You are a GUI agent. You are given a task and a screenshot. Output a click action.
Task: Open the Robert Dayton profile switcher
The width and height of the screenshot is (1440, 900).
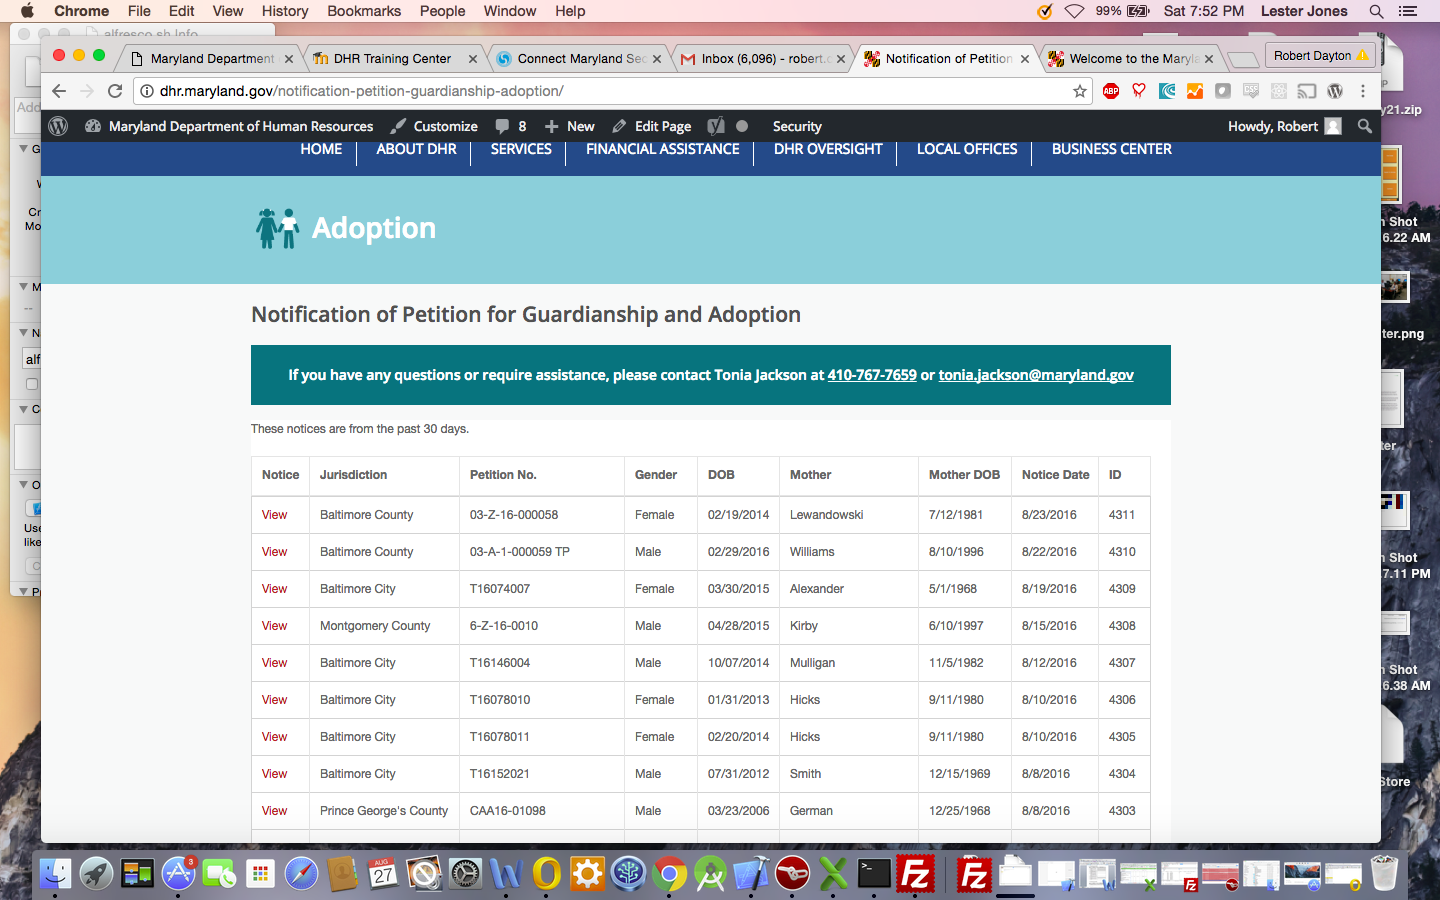[x=1320, y=56]
